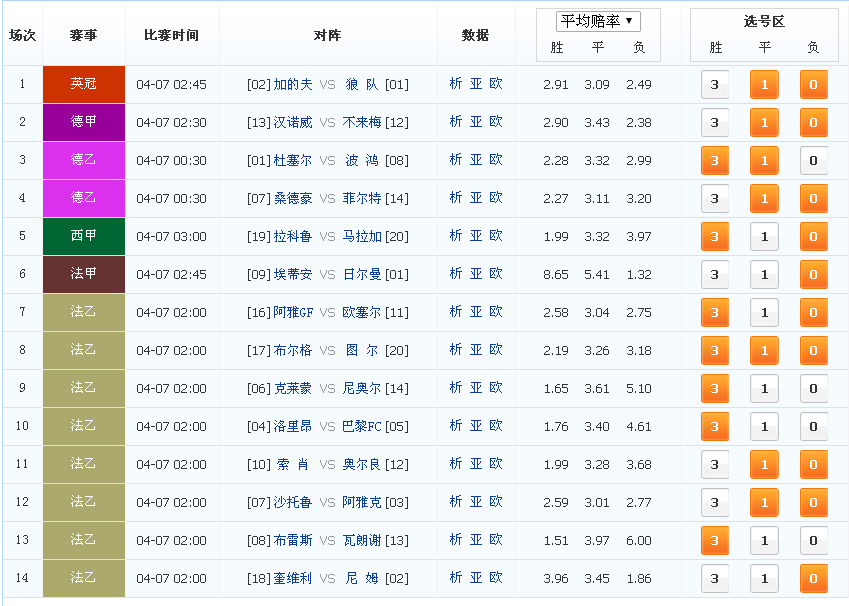This screenshot has width=849, height=606.
Task: Select win (3) for match 4 桑德豪
Action: pos(715,198)
